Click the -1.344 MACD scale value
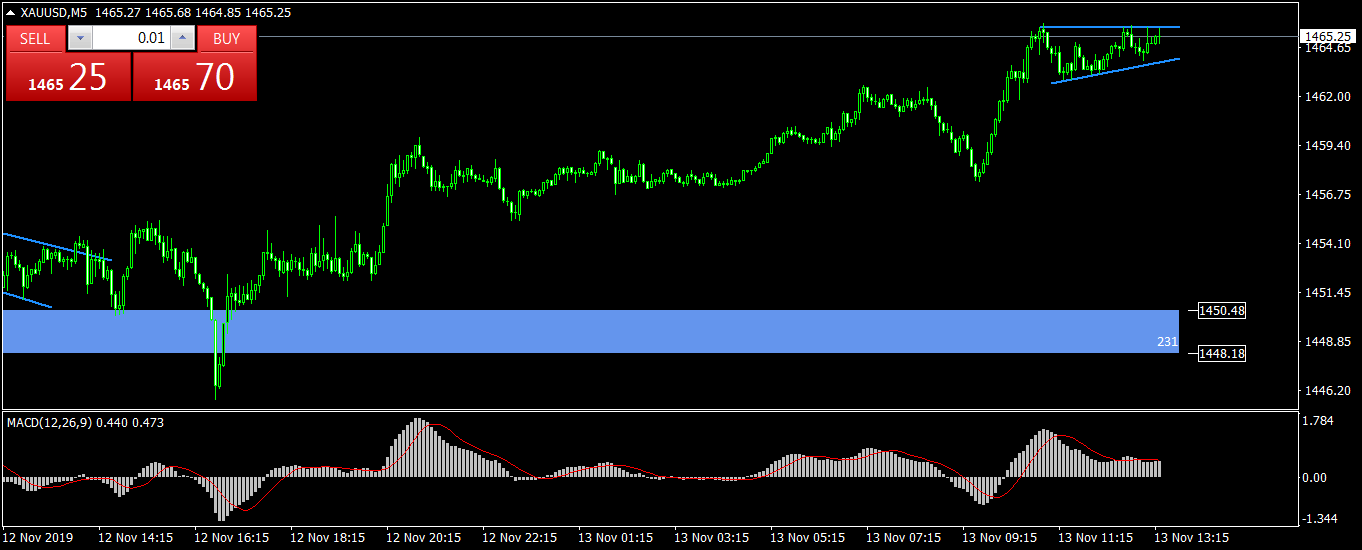Screen dimensions: 1362x550 point(1322,518)
